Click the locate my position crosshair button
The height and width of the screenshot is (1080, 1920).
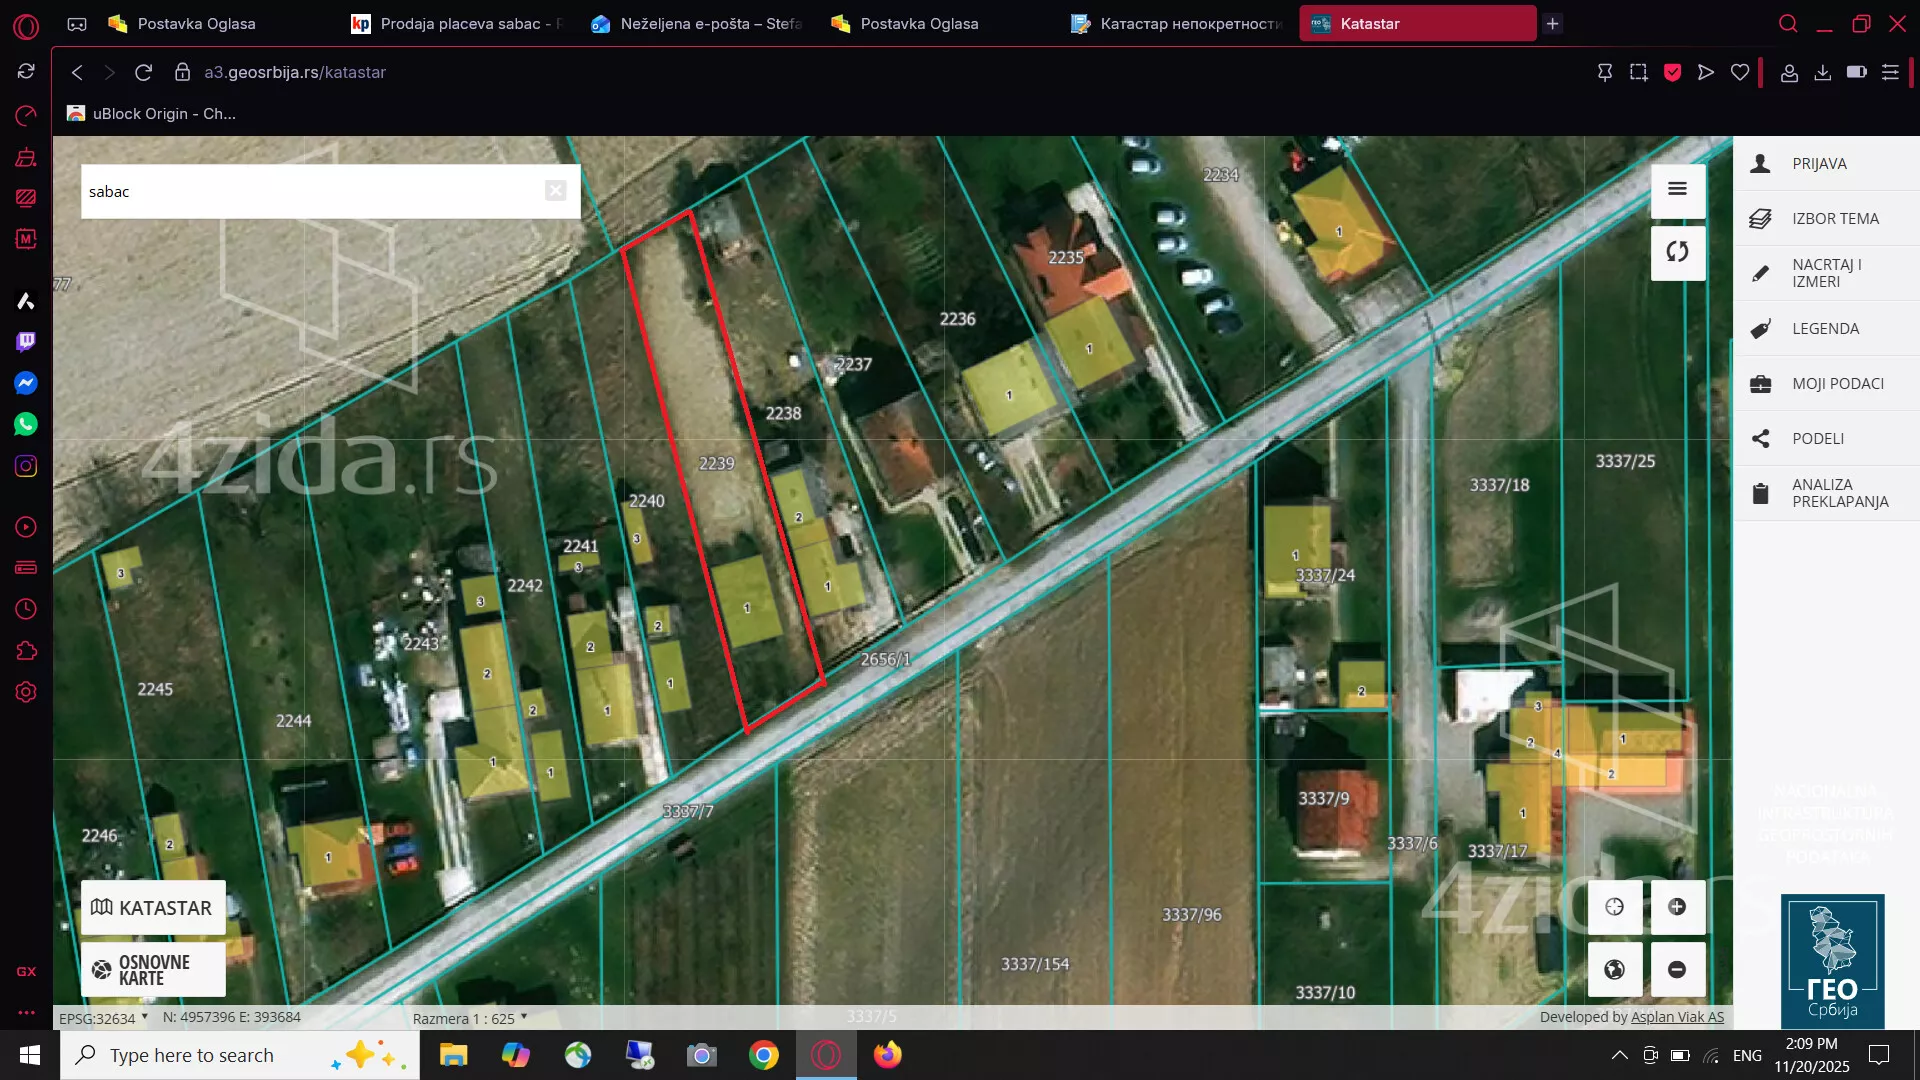click(1614, 907)
